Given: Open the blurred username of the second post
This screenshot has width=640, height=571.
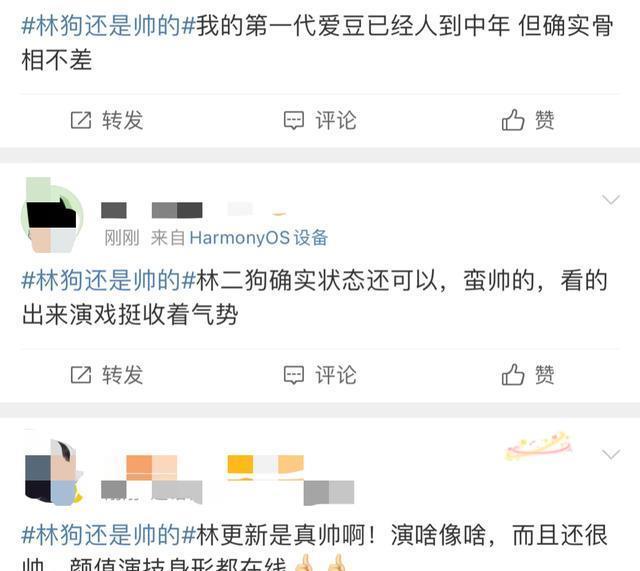Looking at the screenshot, I should click(152, 210).
